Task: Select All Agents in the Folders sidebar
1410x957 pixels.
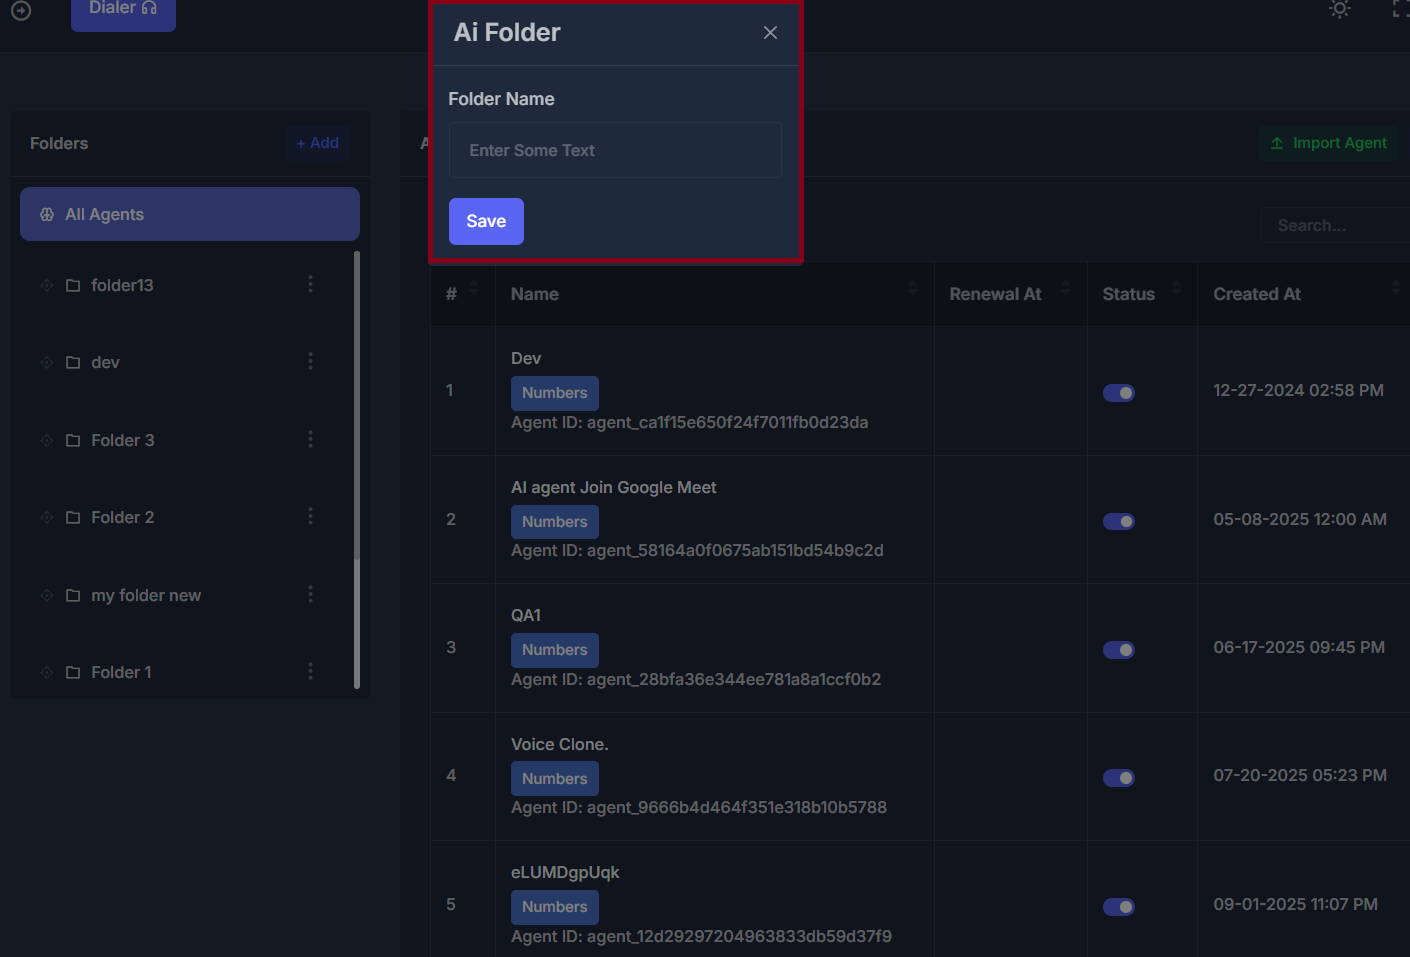Action: [104, 213]
